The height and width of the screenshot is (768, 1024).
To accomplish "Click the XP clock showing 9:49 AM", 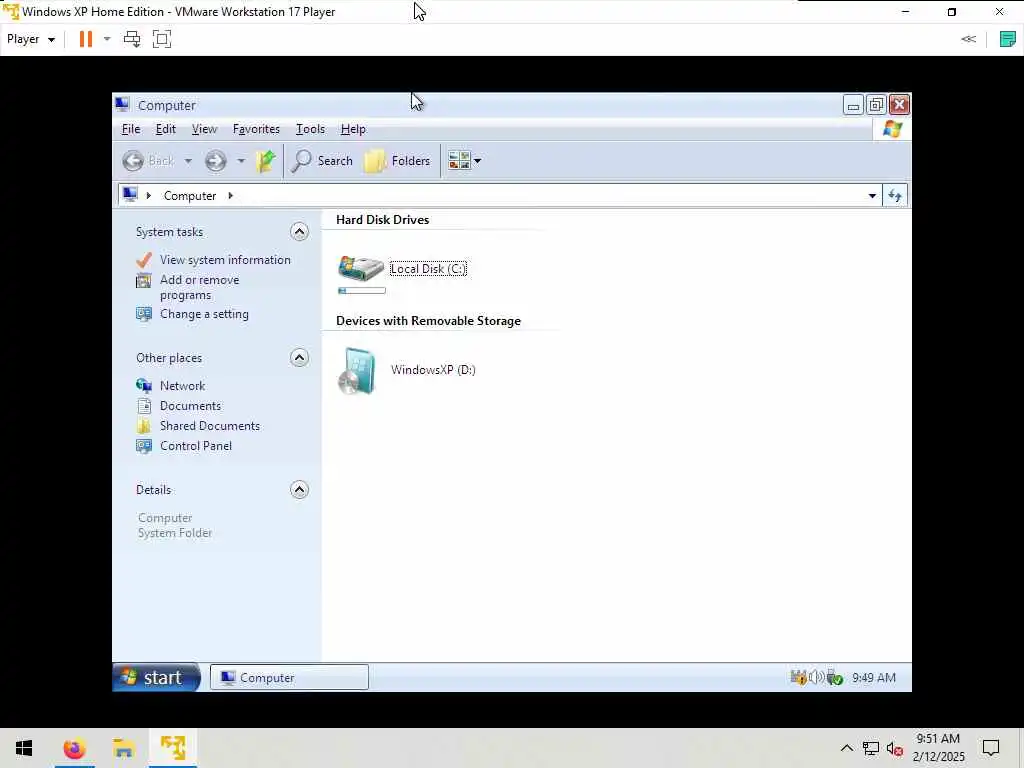I will pos(874,678).
